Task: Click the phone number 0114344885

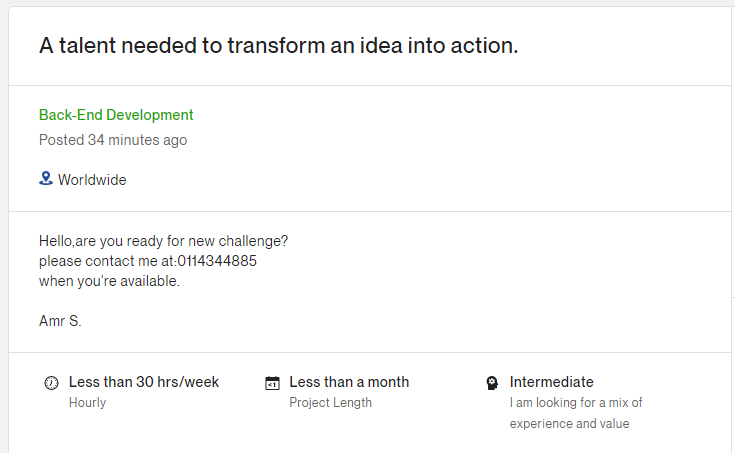Action: [217, 261]
